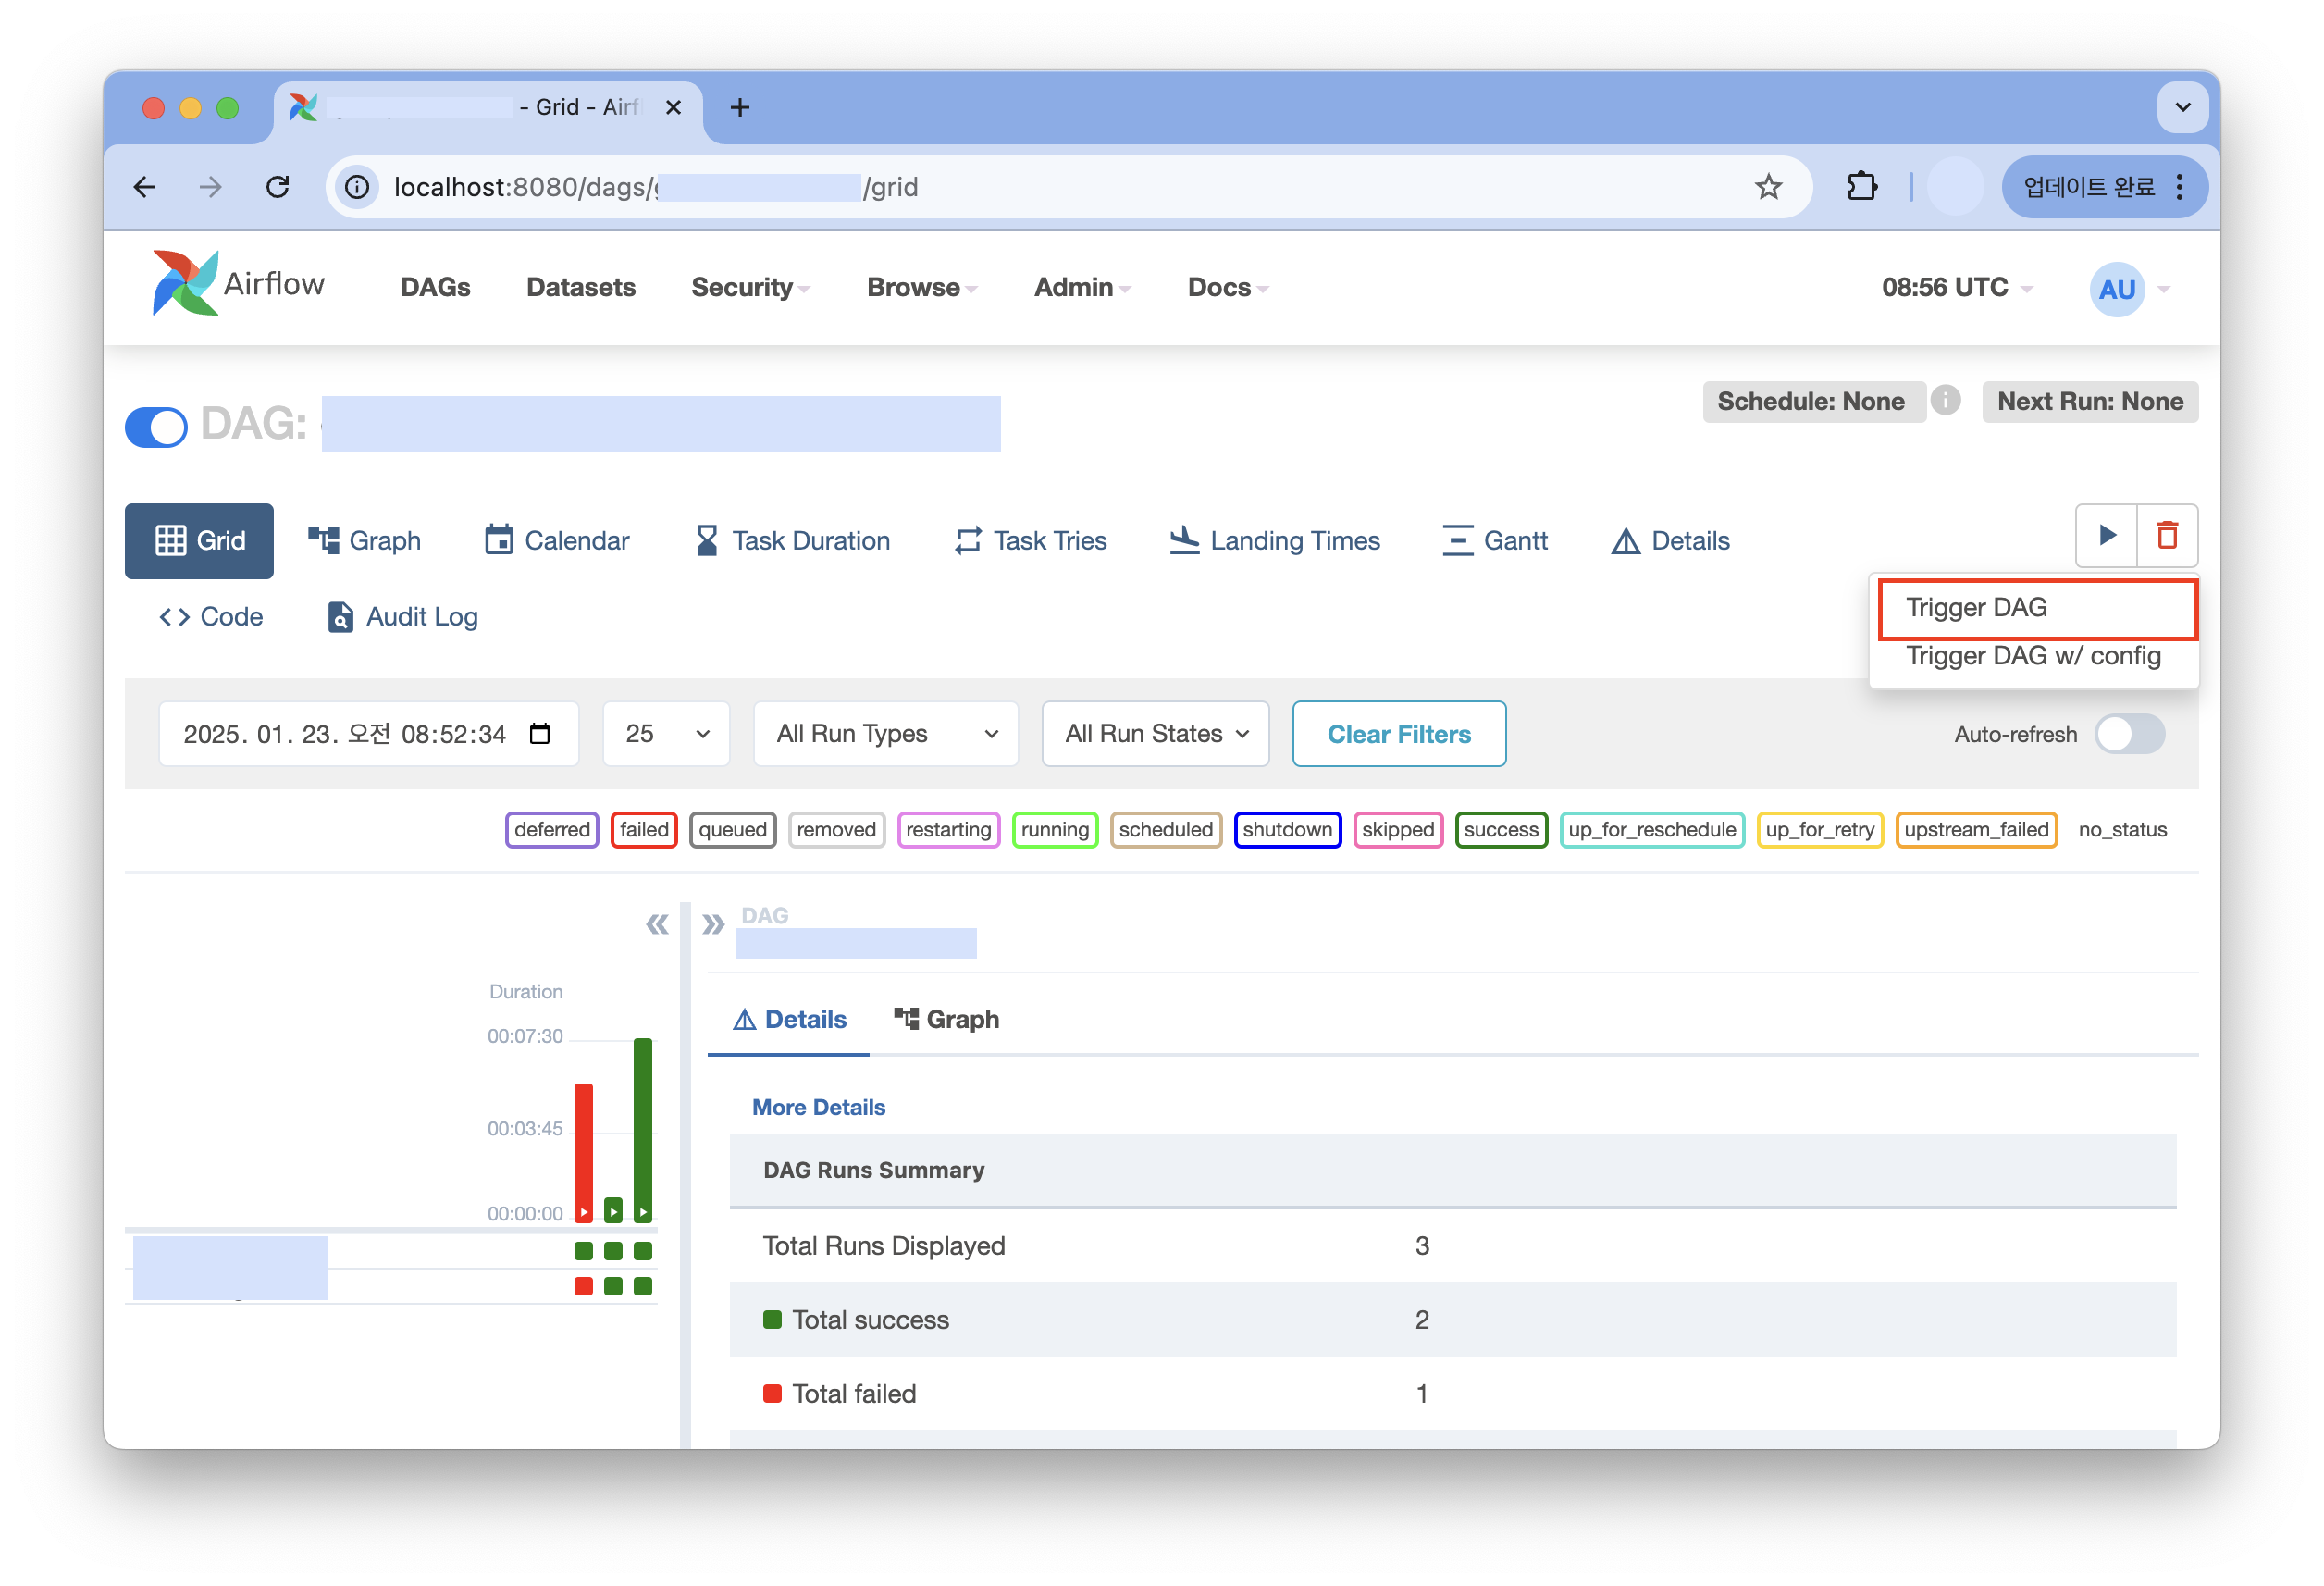Filter by the failed state badge
Image resolution: width=2324 pixels, height=1586 pixels.
(x=644, y=830)
